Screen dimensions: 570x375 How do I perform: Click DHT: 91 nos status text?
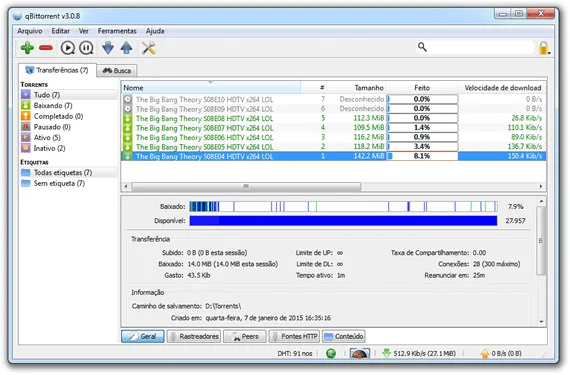pos(294,353)
